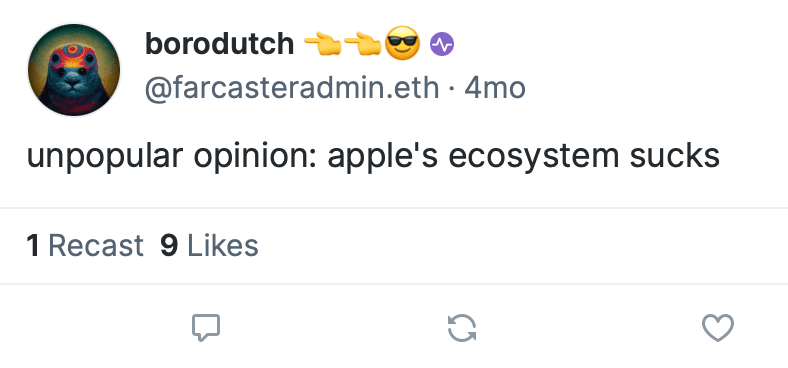
Task: Click the word "unpopular" in the cast
Action: coord(105,158)
